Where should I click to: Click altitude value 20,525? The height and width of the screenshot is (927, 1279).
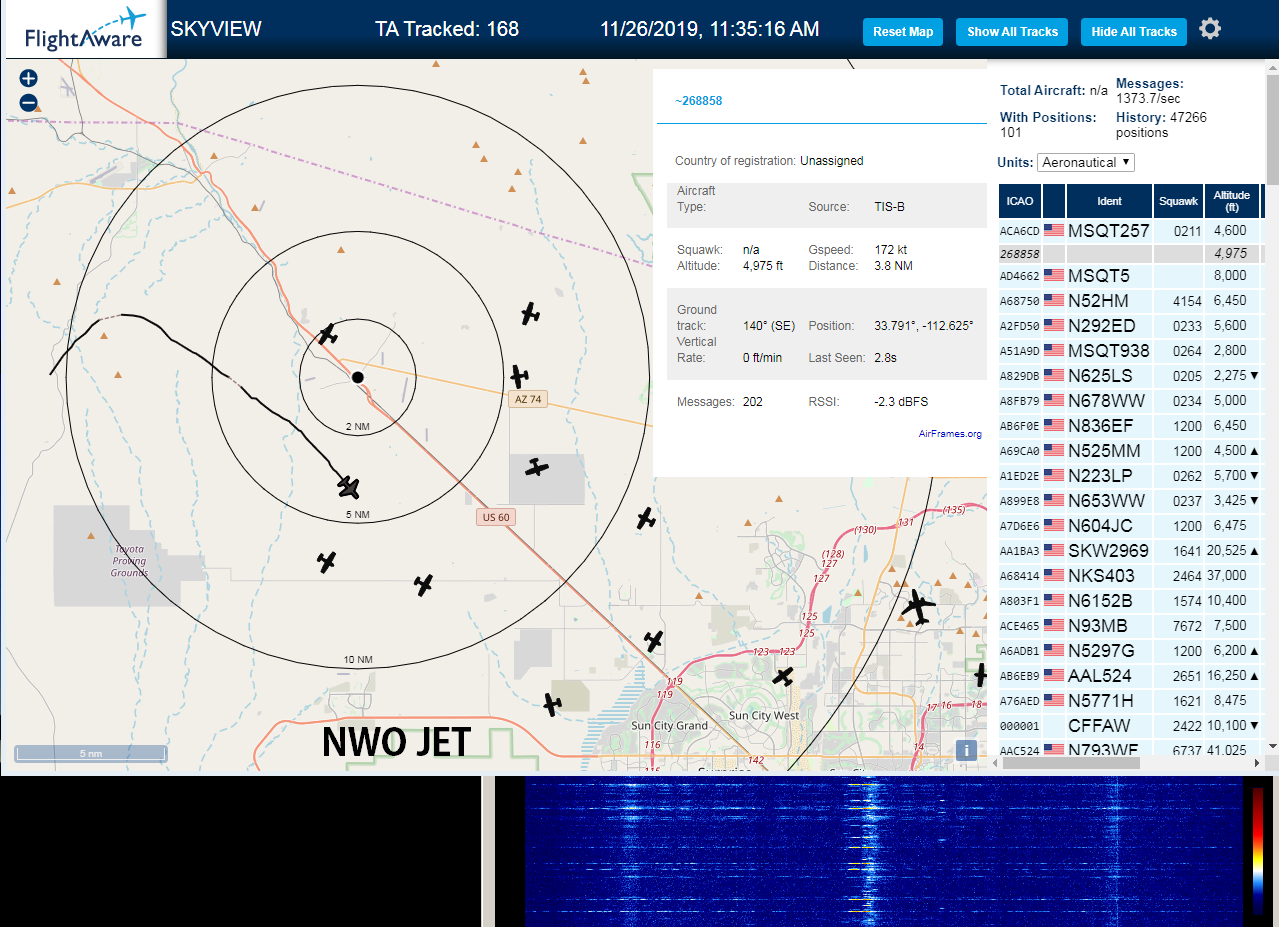(x=1226, y=551)
